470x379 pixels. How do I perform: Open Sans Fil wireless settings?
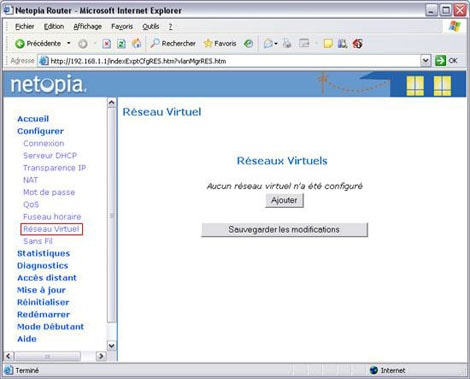pos(38,241)
